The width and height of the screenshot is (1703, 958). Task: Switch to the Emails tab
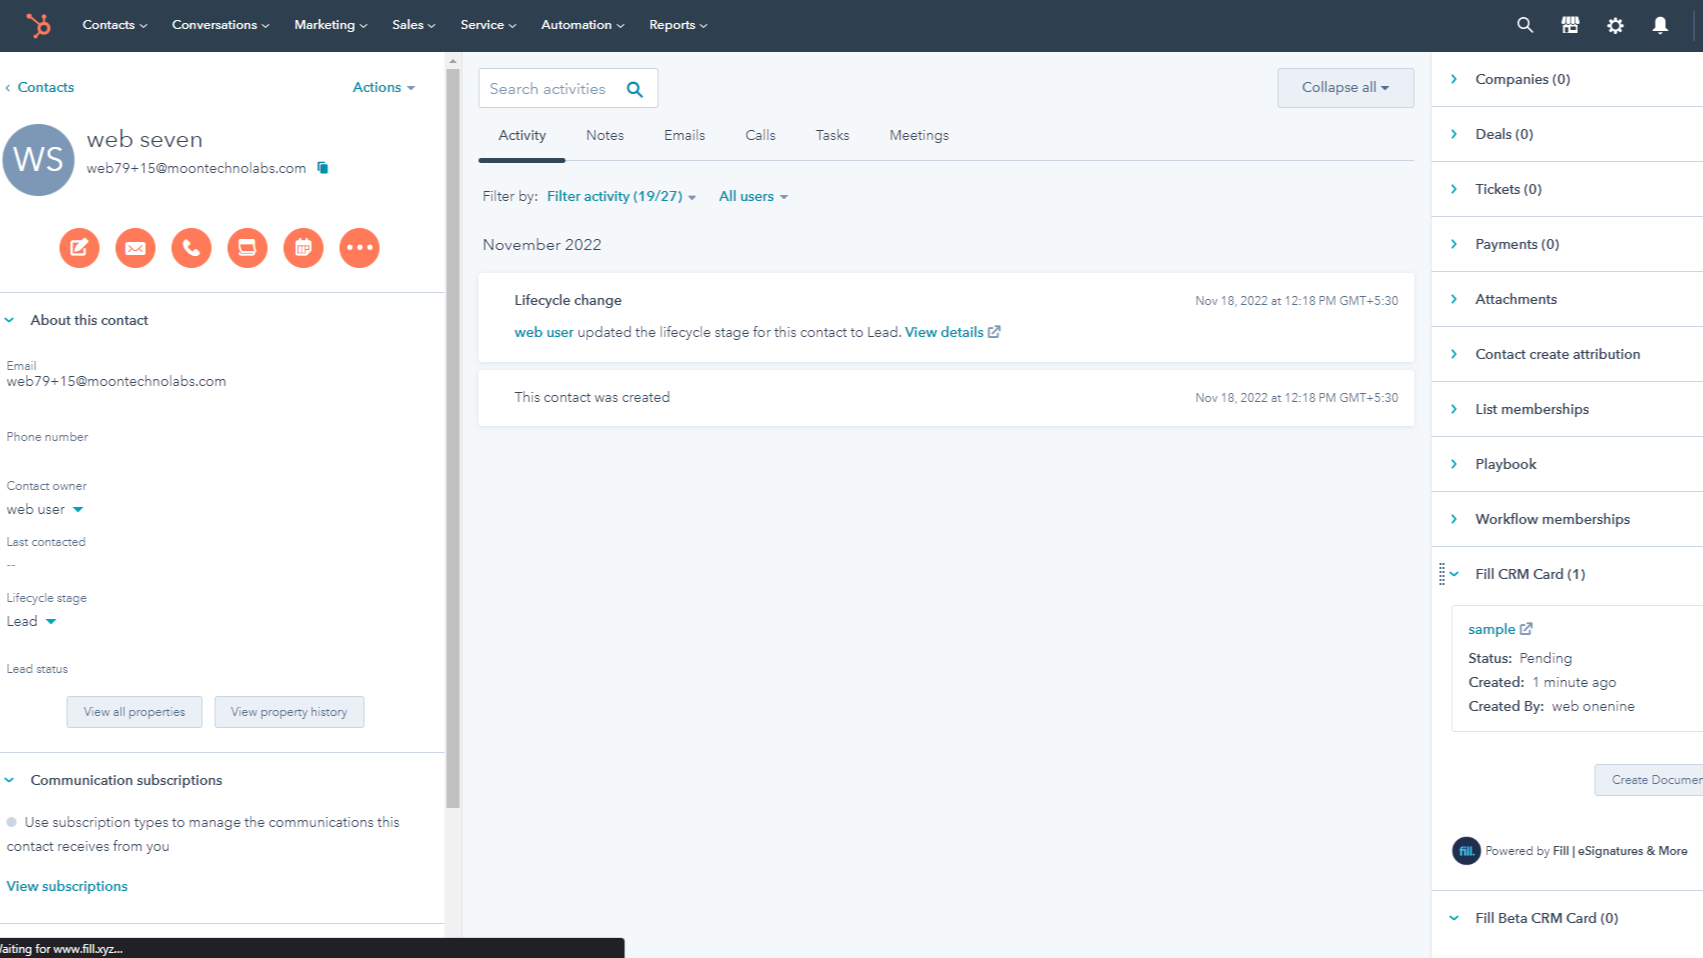(684, 134)
